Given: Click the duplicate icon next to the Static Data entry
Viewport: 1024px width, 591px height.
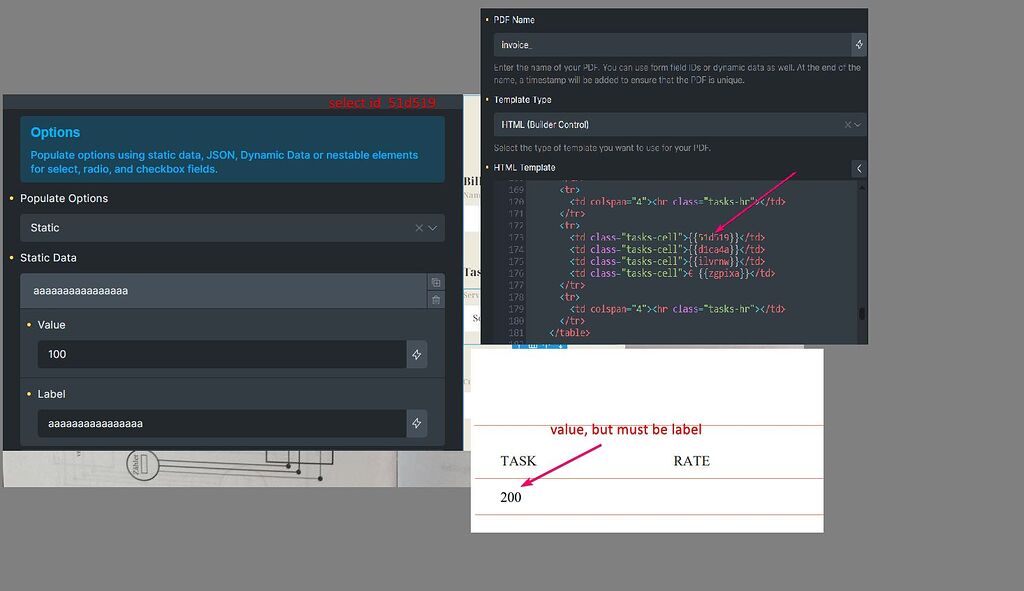Looking at the screenshot, I should tap(436, 282).
